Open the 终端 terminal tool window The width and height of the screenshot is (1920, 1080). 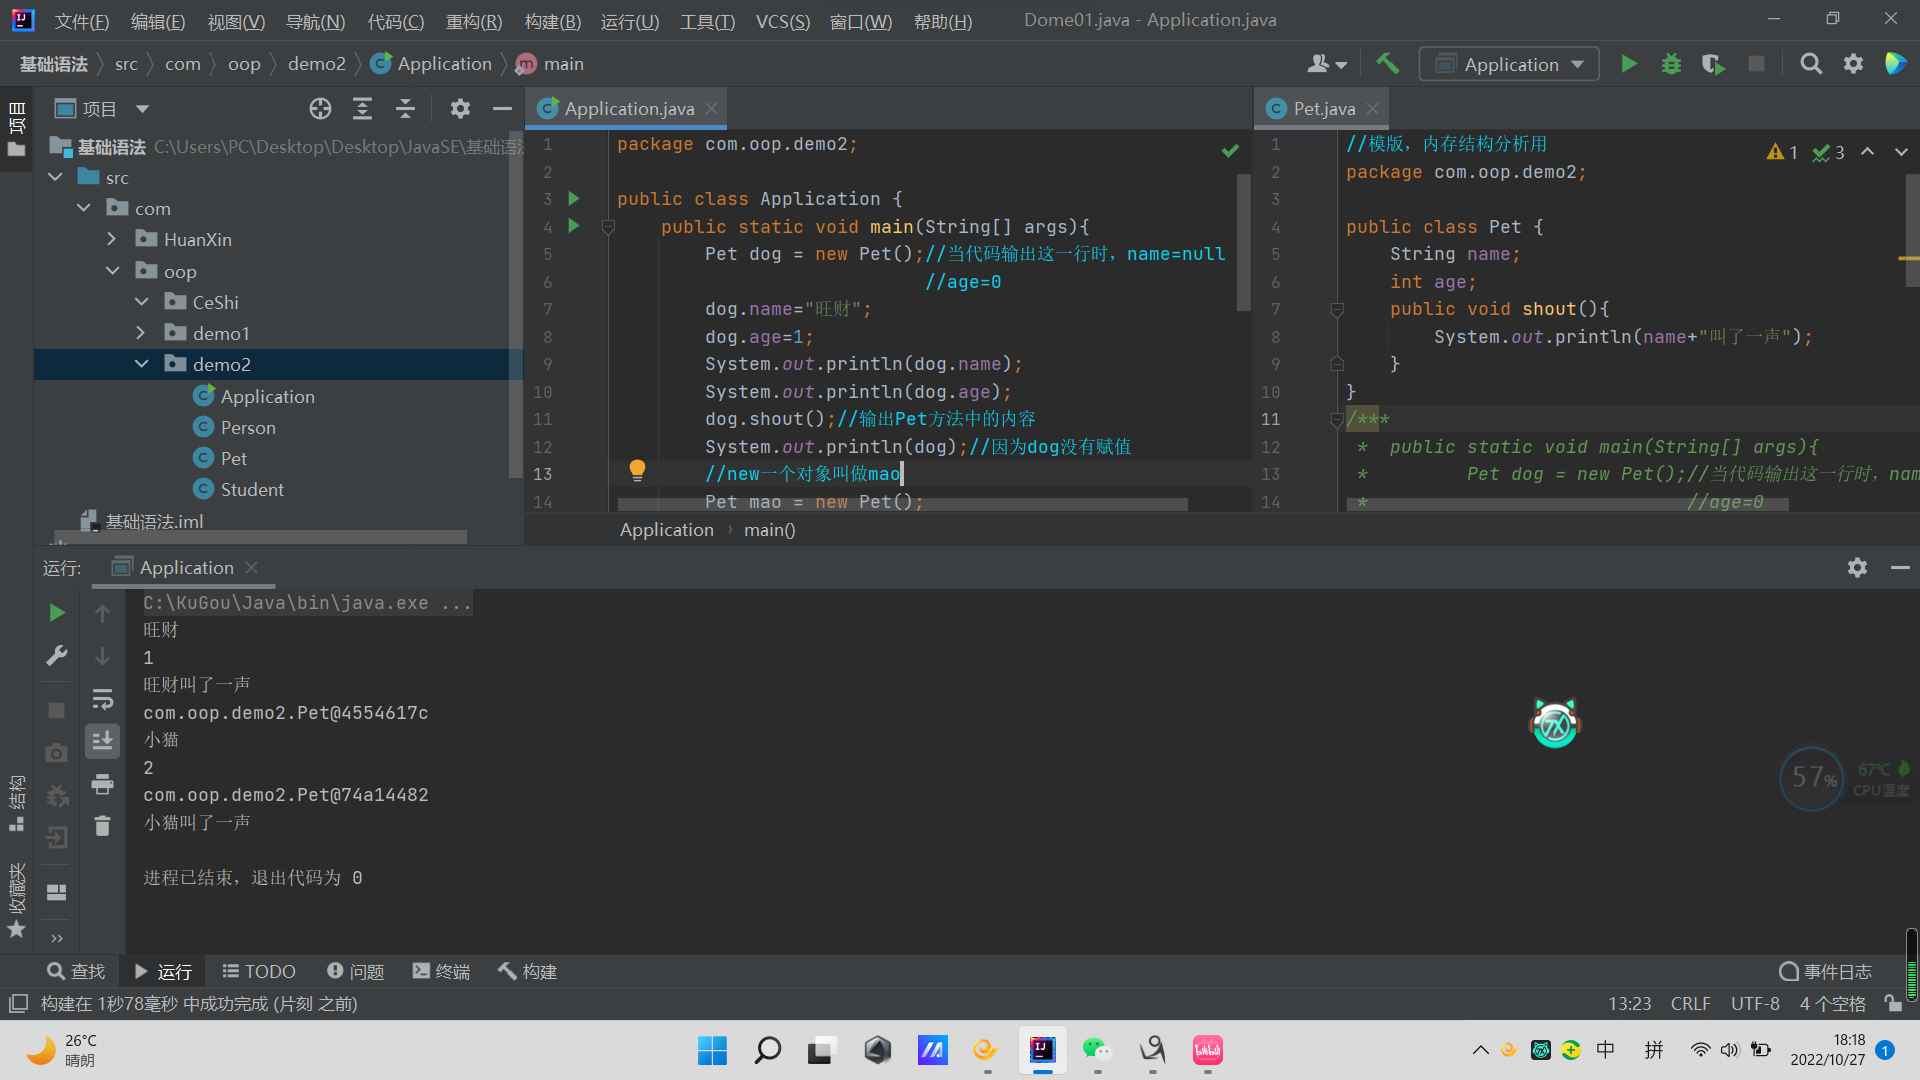click(441, 971)
